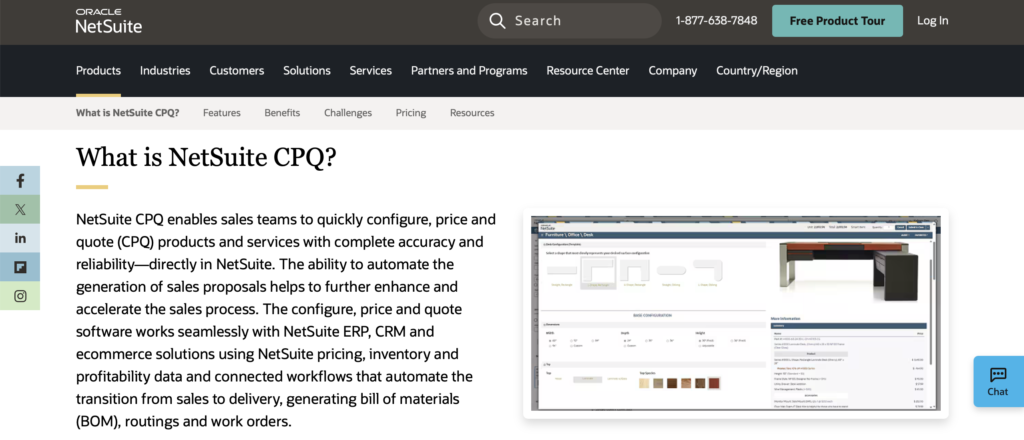1024x440 pixels.
Task: Open the Solutions menu
Action: [307, 71]
